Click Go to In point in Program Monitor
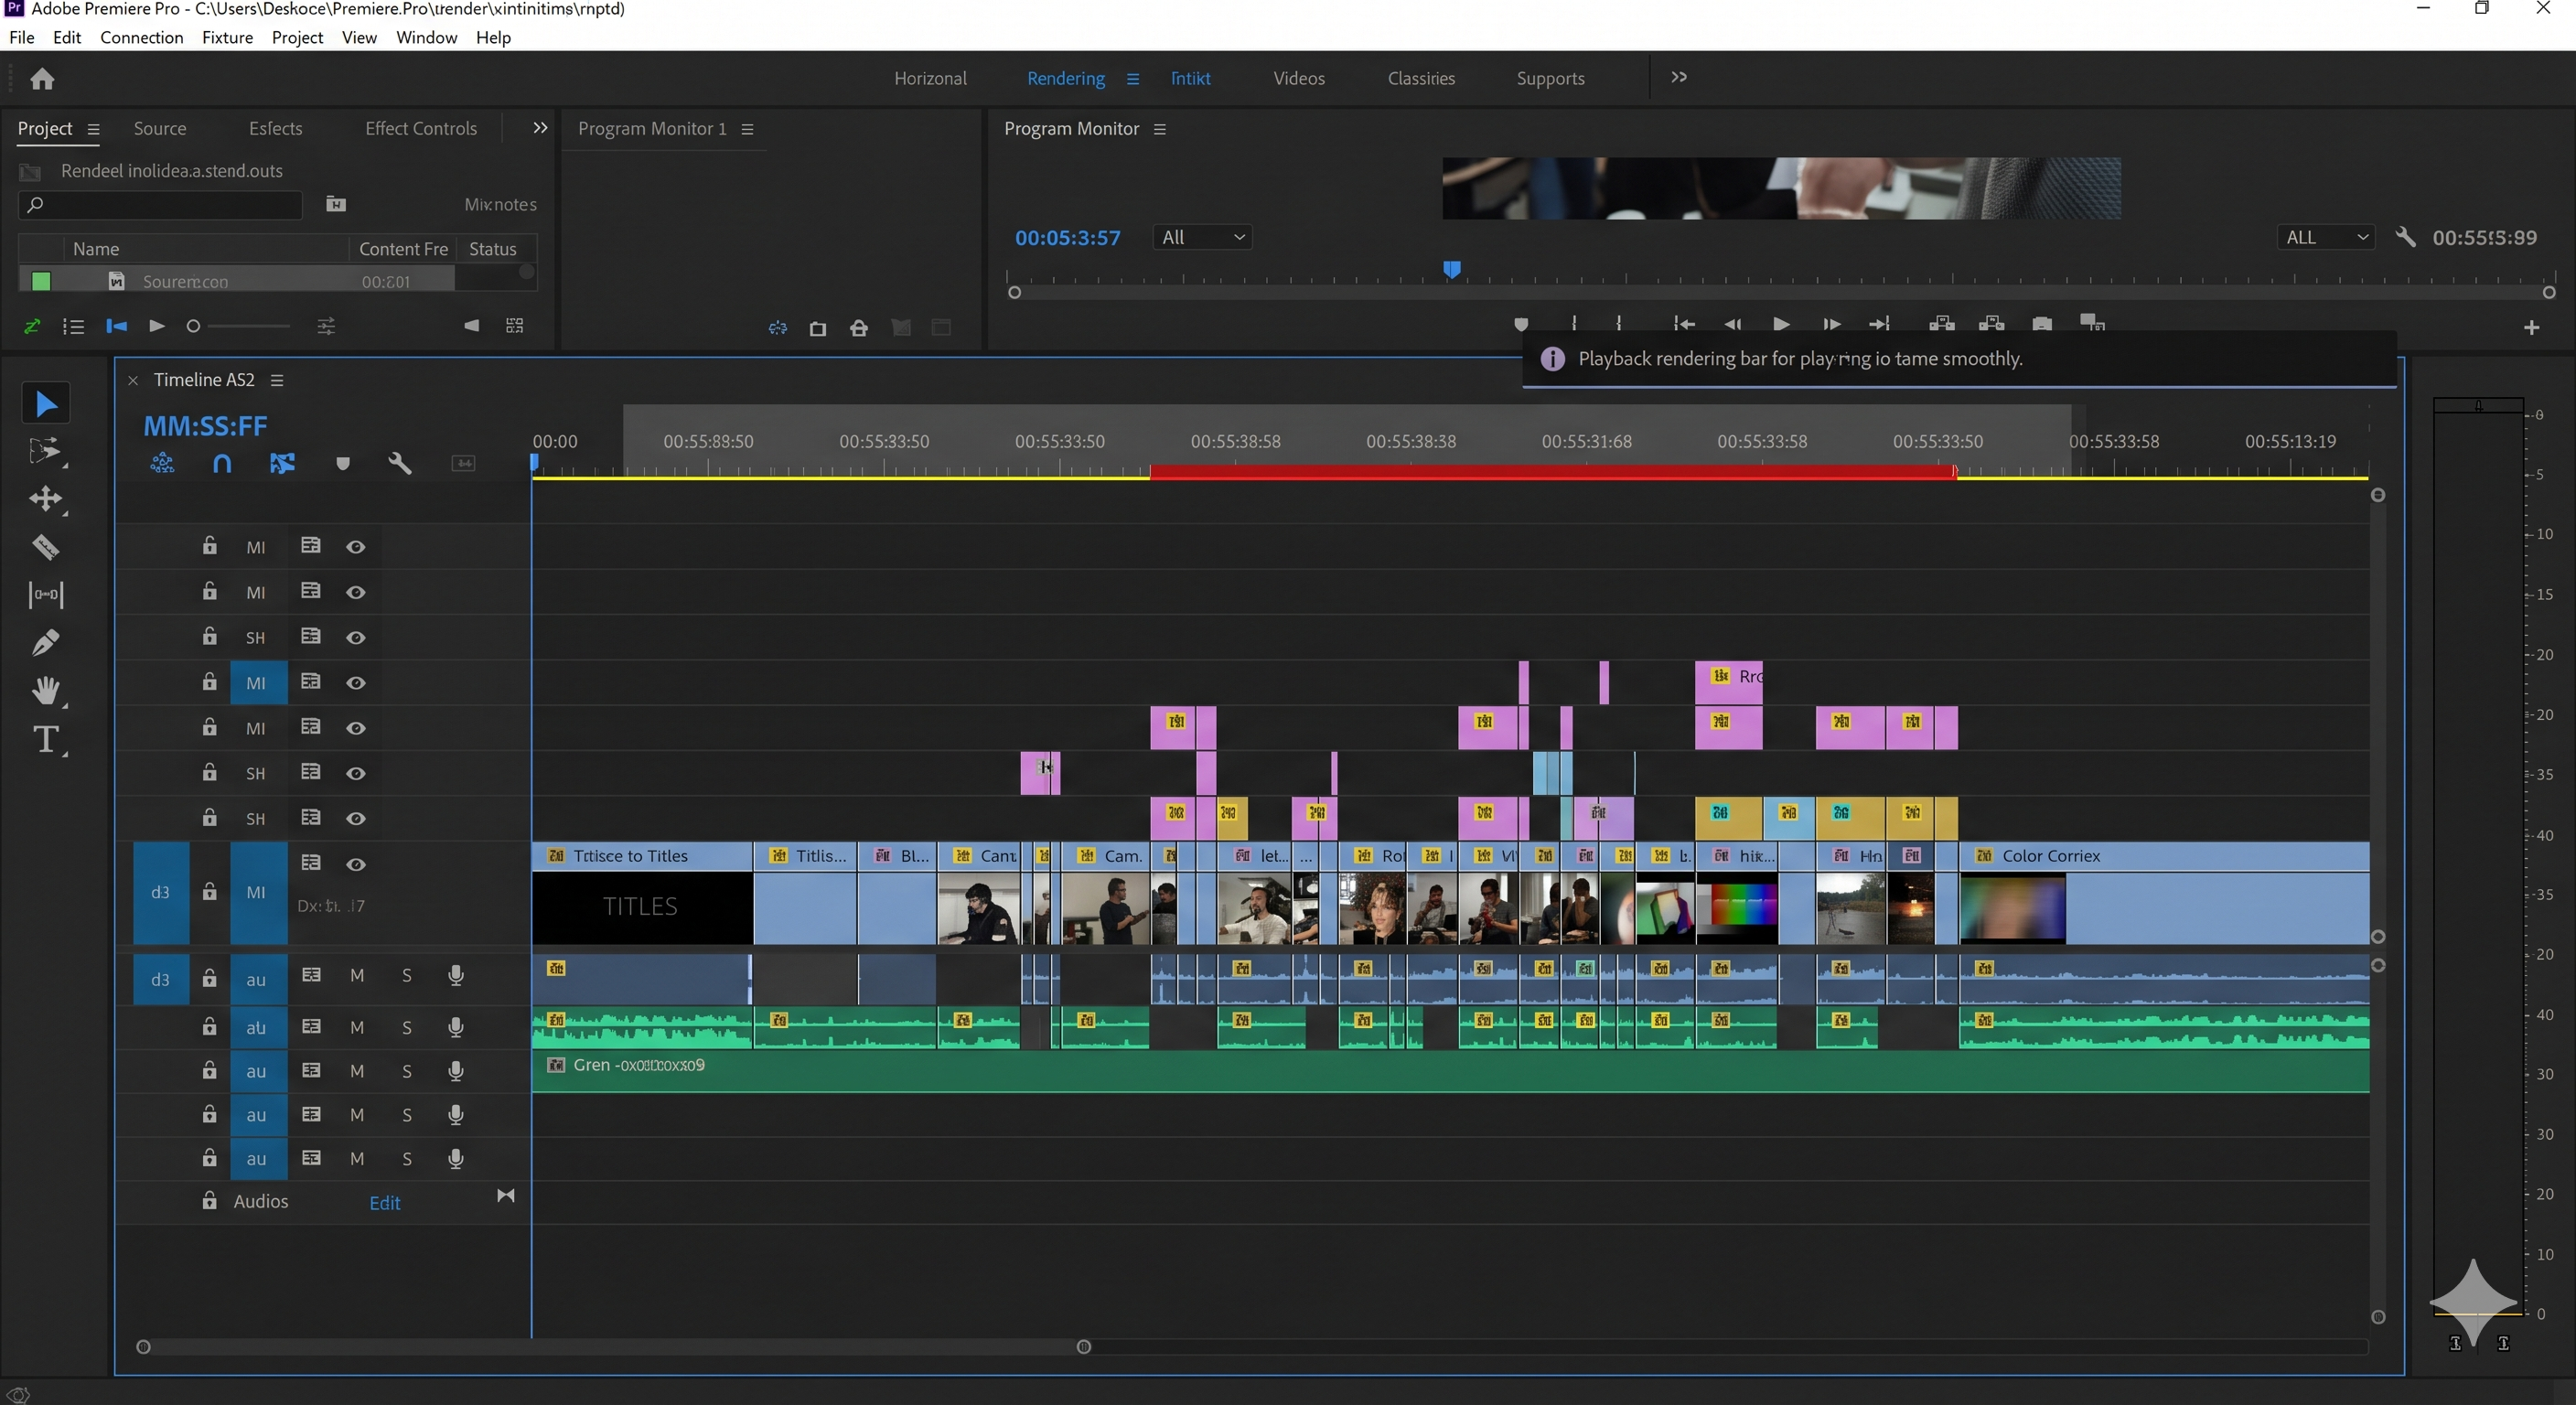The height and width of the screenshot is (1405, 2576). click(1684, 324)
